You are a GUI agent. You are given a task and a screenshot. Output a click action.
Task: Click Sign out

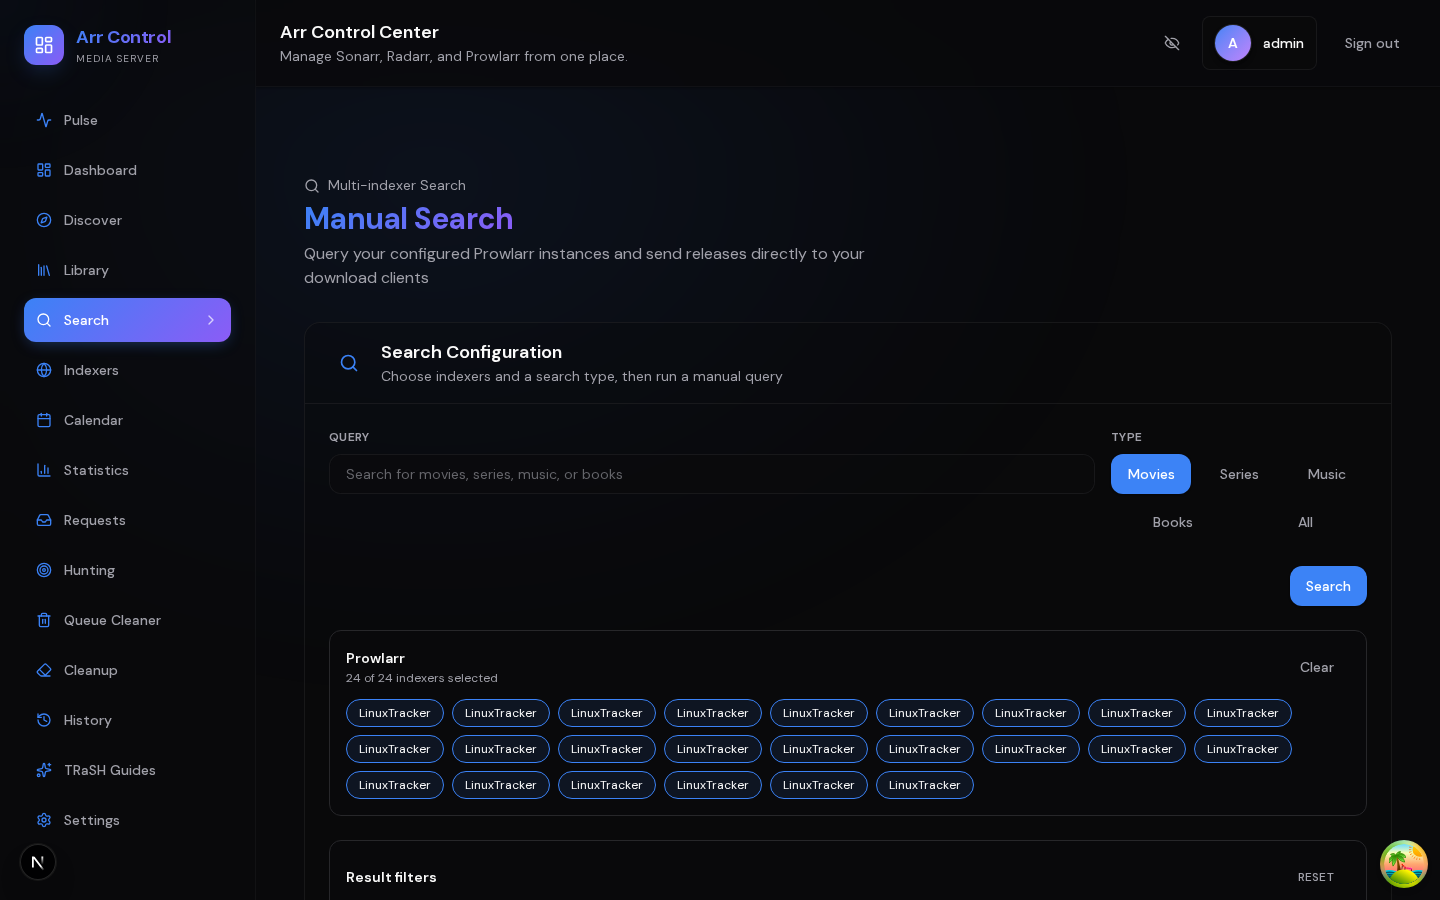(1372, 43)
